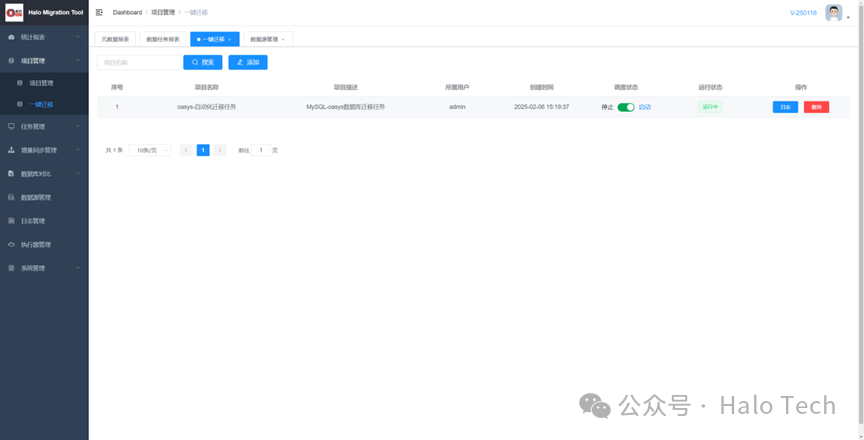
Task: Close the 数据源管理 tab with its x
Action: 283,40
